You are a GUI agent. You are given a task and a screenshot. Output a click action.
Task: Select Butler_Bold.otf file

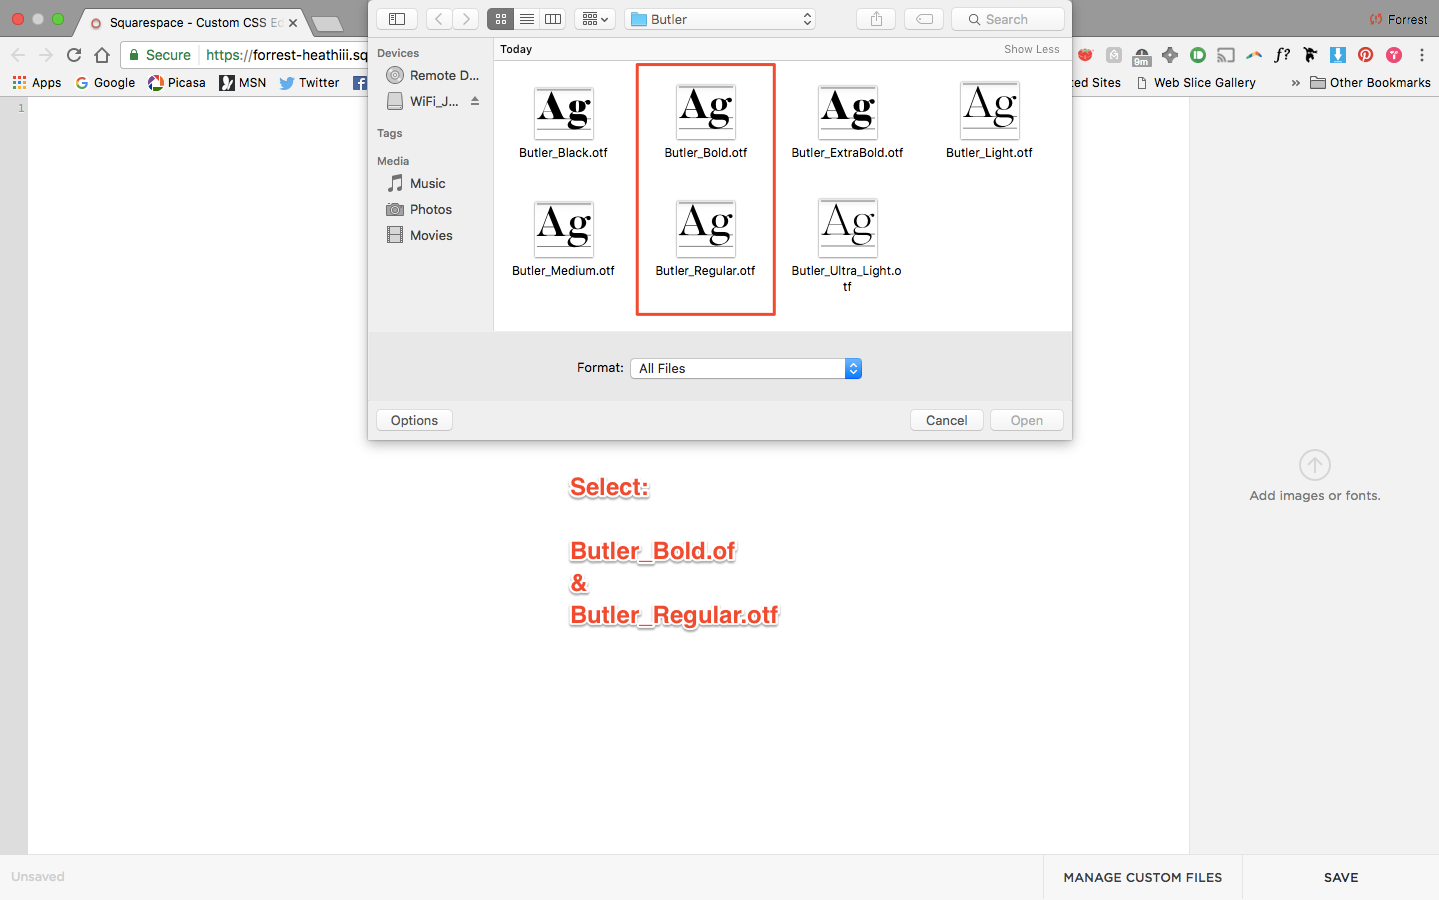coord(706,122)
